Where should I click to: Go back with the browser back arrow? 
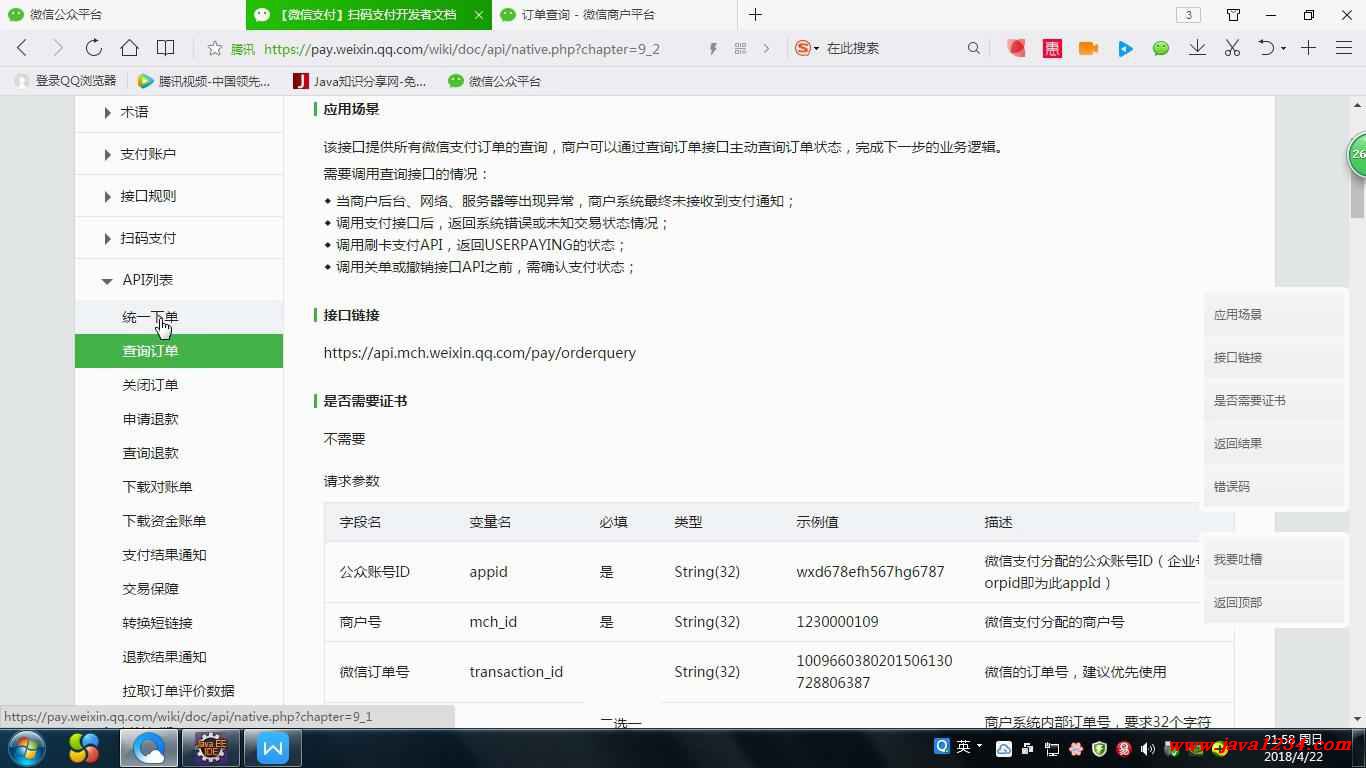click(22, 48)
